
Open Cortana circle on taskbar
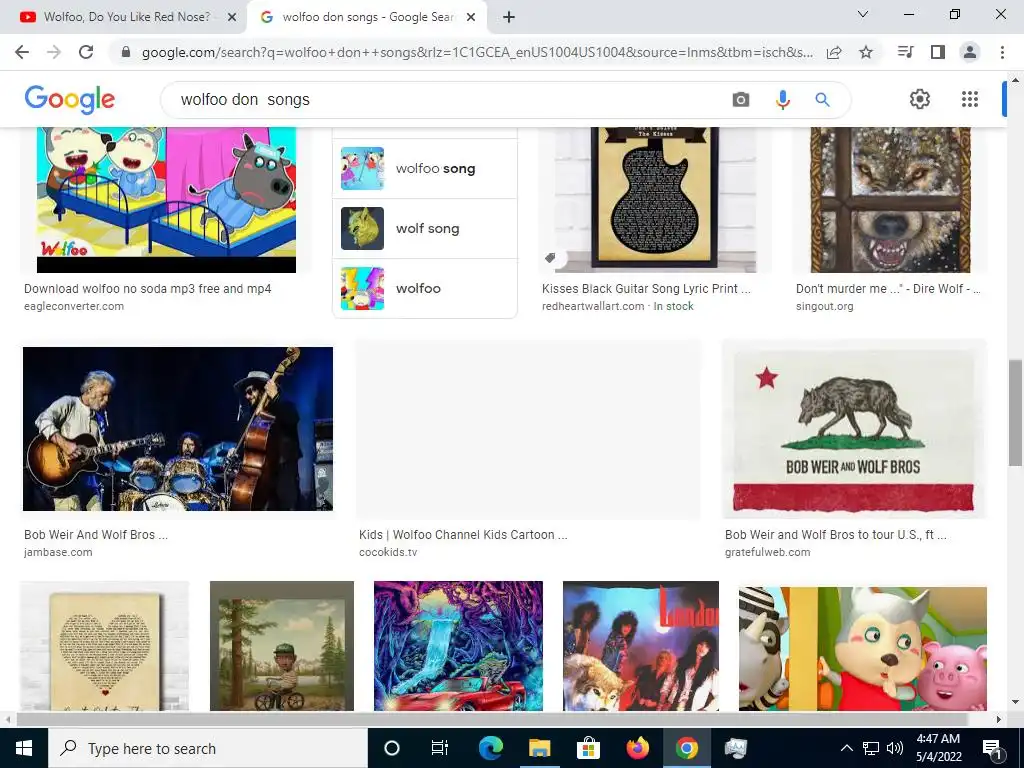[392, 748]
